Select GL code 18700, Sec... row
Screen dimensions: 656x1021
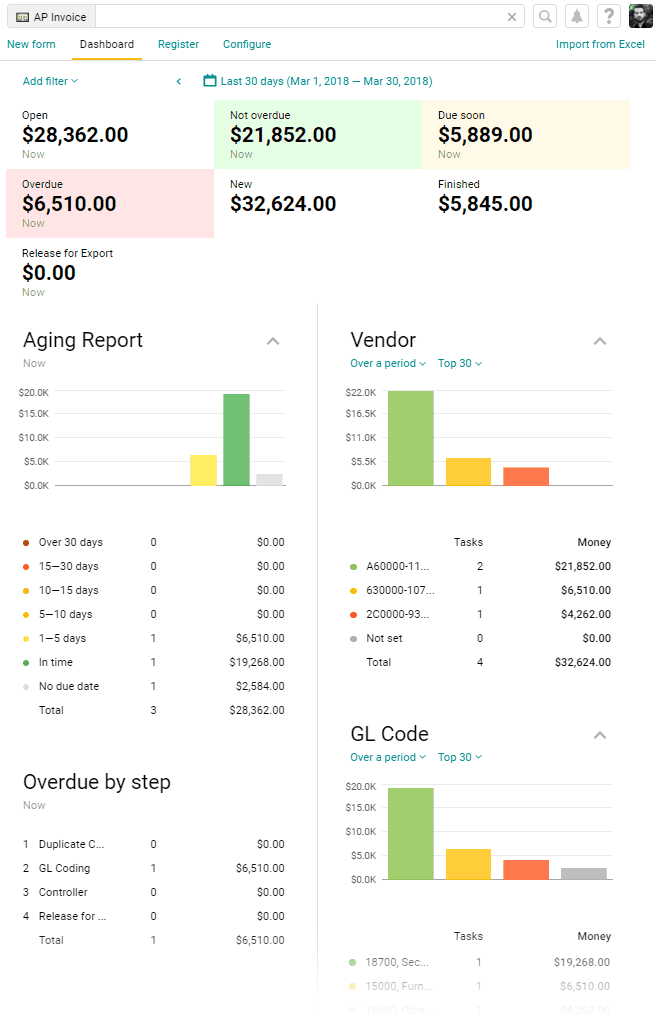[x=481, y=962]
